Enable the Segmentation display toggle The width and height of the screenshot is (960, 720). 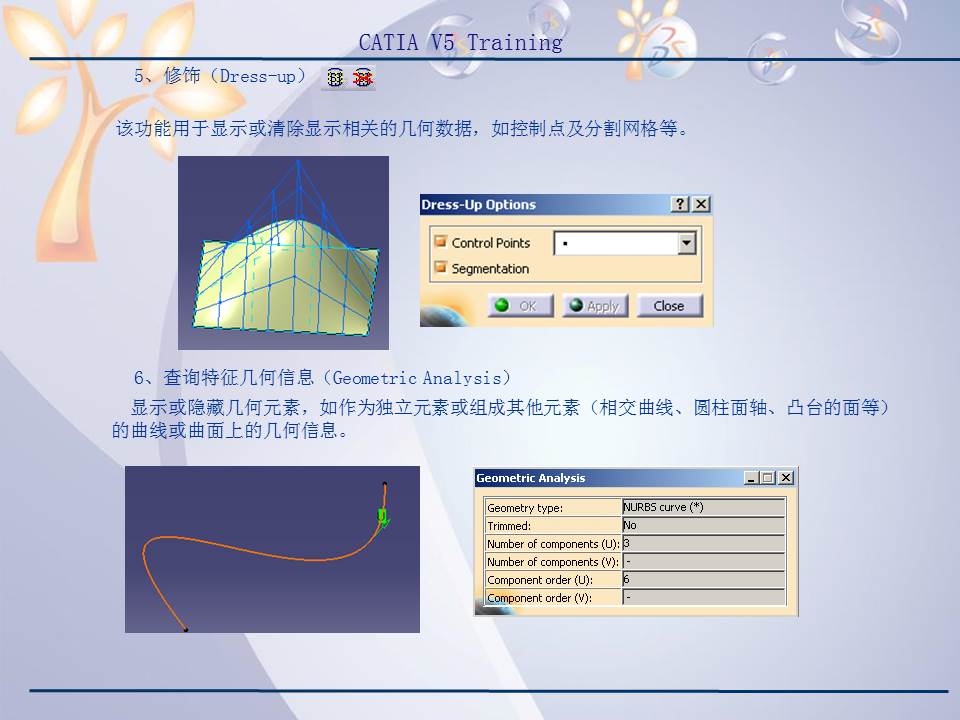440,266
